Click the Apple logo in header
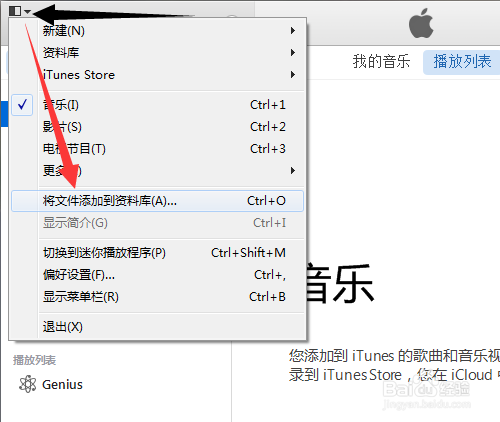This screenshot has width=500, height=422. [421, 23]
